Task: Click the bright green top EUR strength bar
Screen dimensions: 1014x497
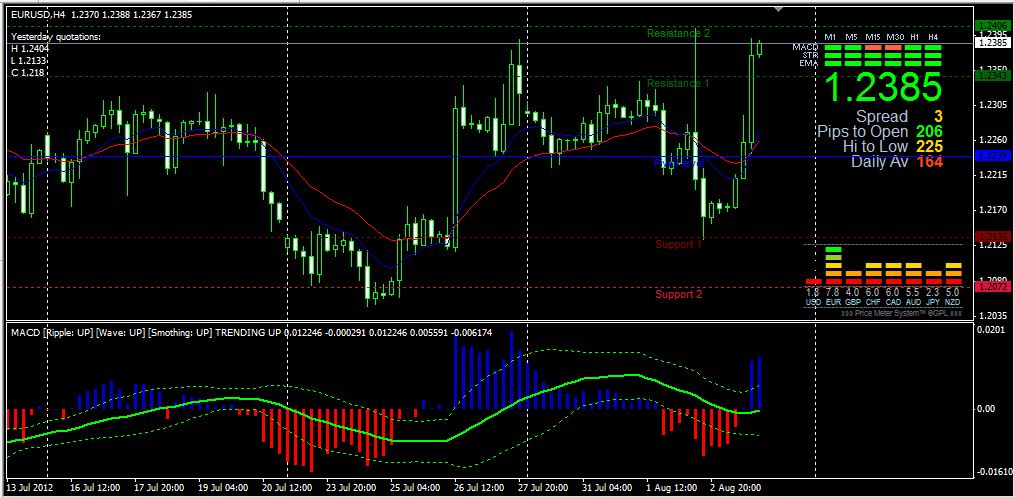Action: click(x=834, y=249)
